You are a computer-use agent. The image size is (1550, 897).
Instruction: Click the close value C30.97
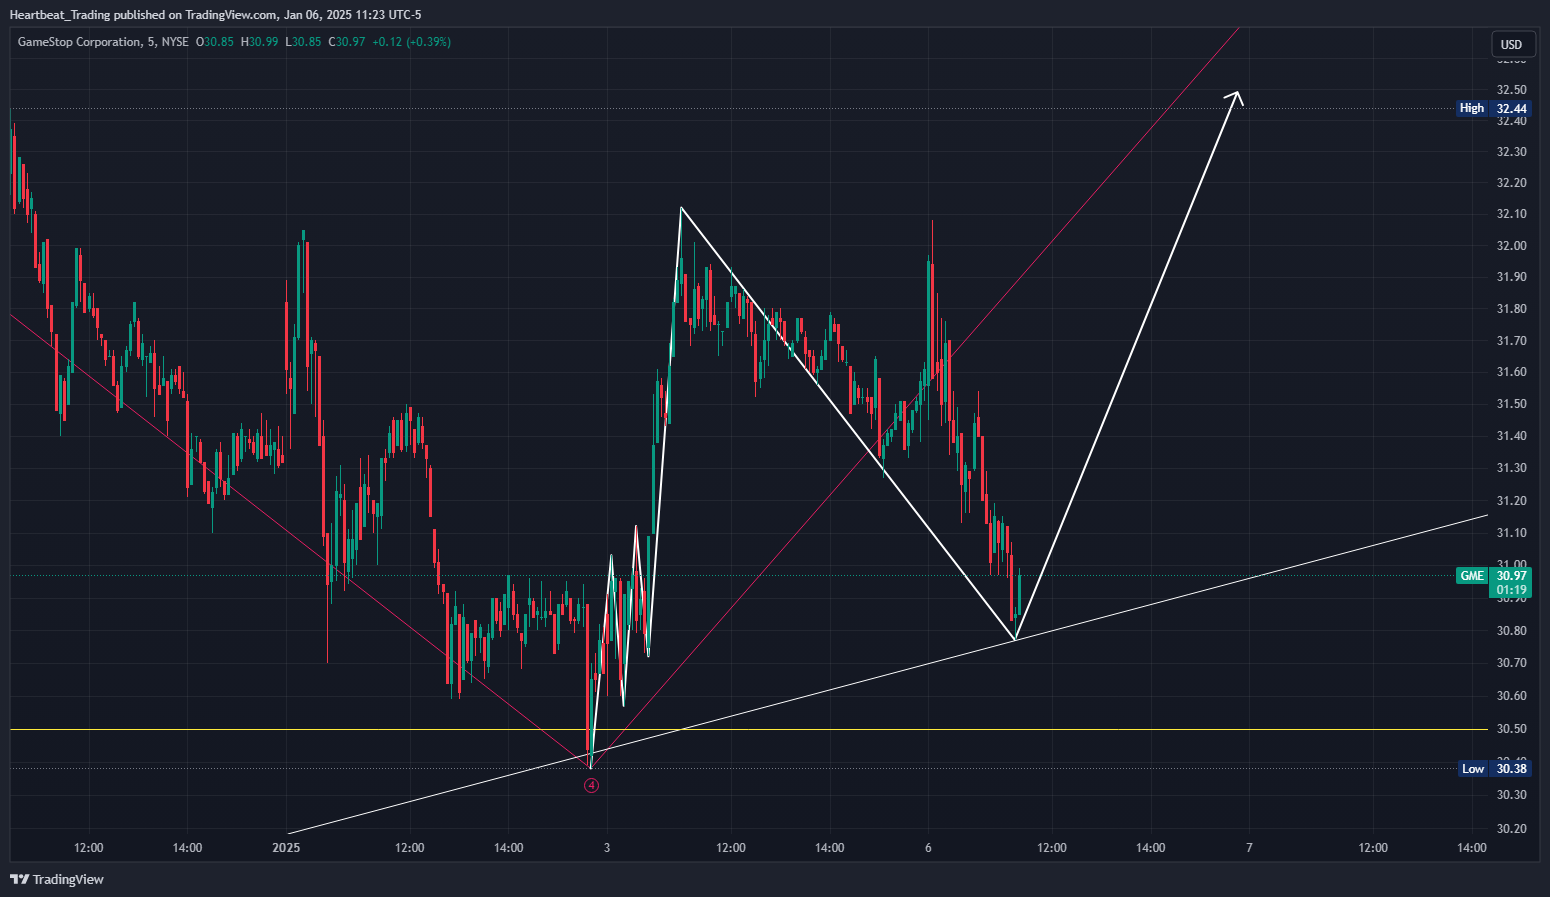[347, 42]
